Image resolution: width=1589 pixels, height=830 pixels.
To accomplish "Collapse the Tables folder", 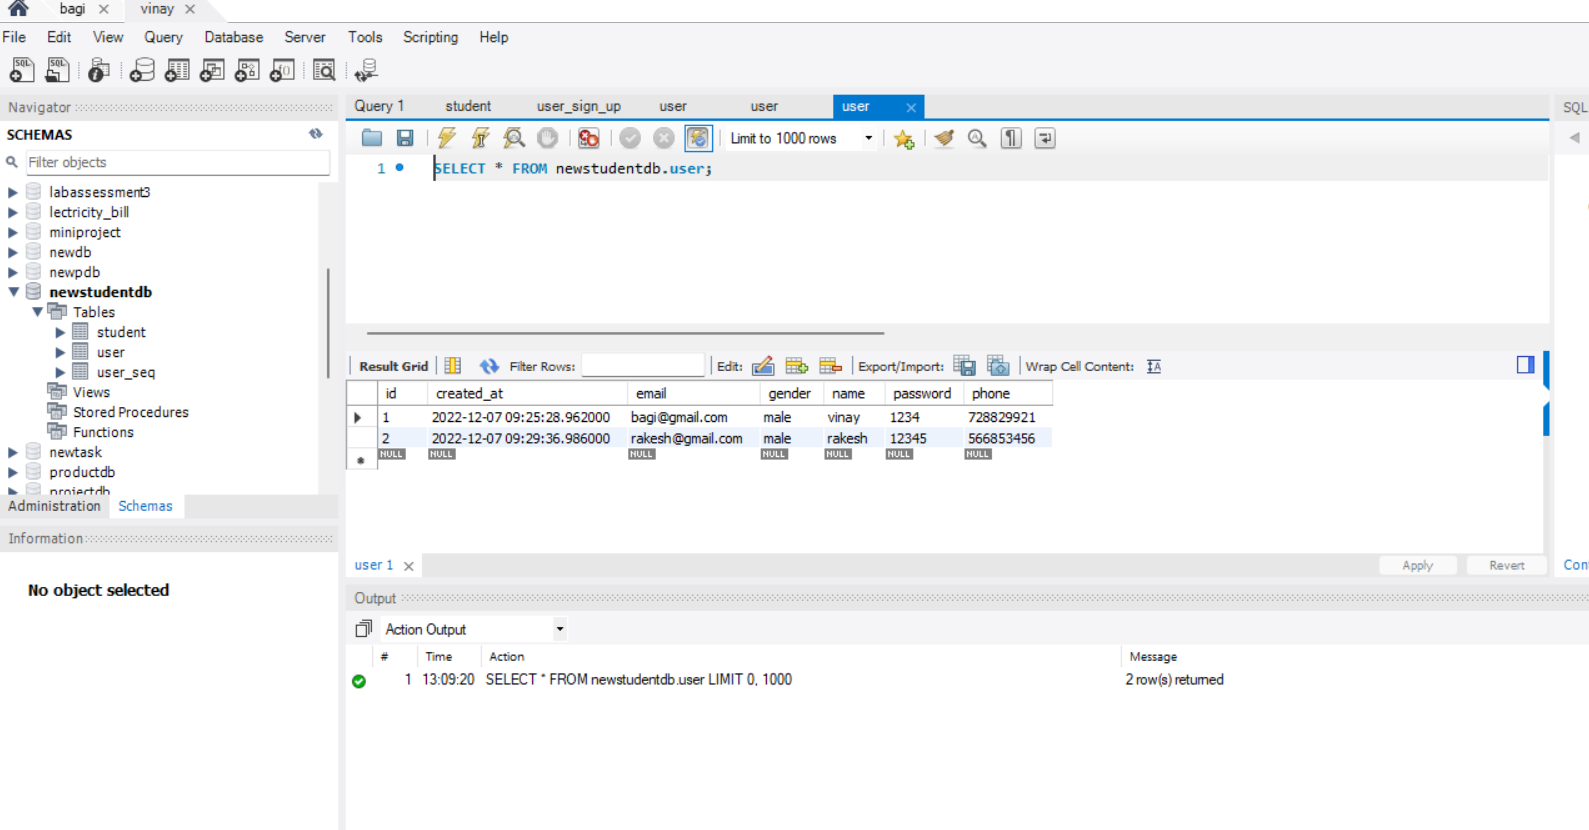I will pos(38,312).
